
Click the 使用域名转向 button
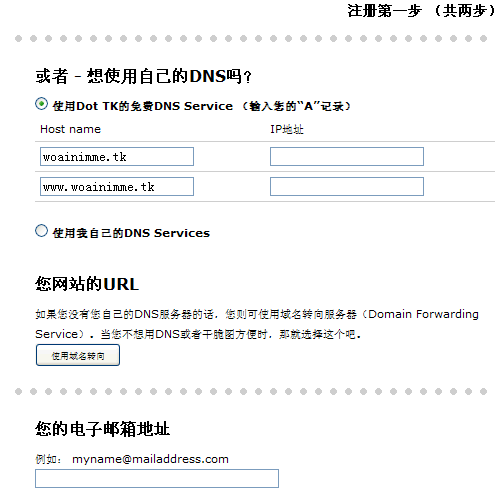coord(78,355)
